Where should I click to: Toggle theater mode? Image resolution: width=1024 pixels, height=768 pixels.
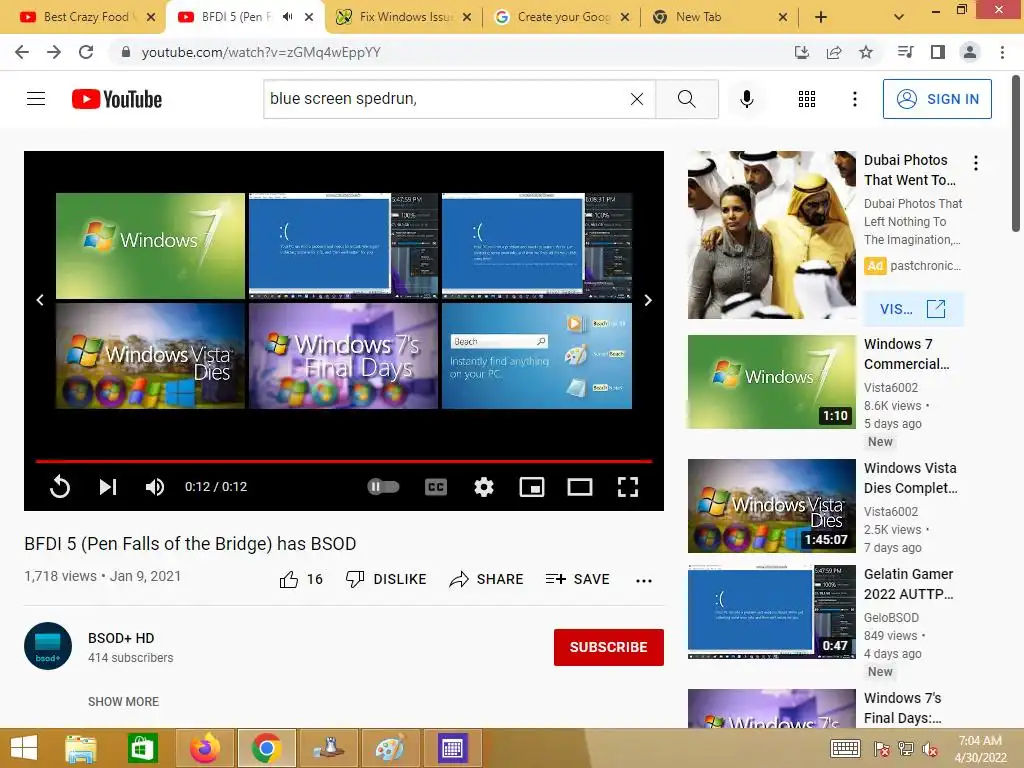pos(580,487)
